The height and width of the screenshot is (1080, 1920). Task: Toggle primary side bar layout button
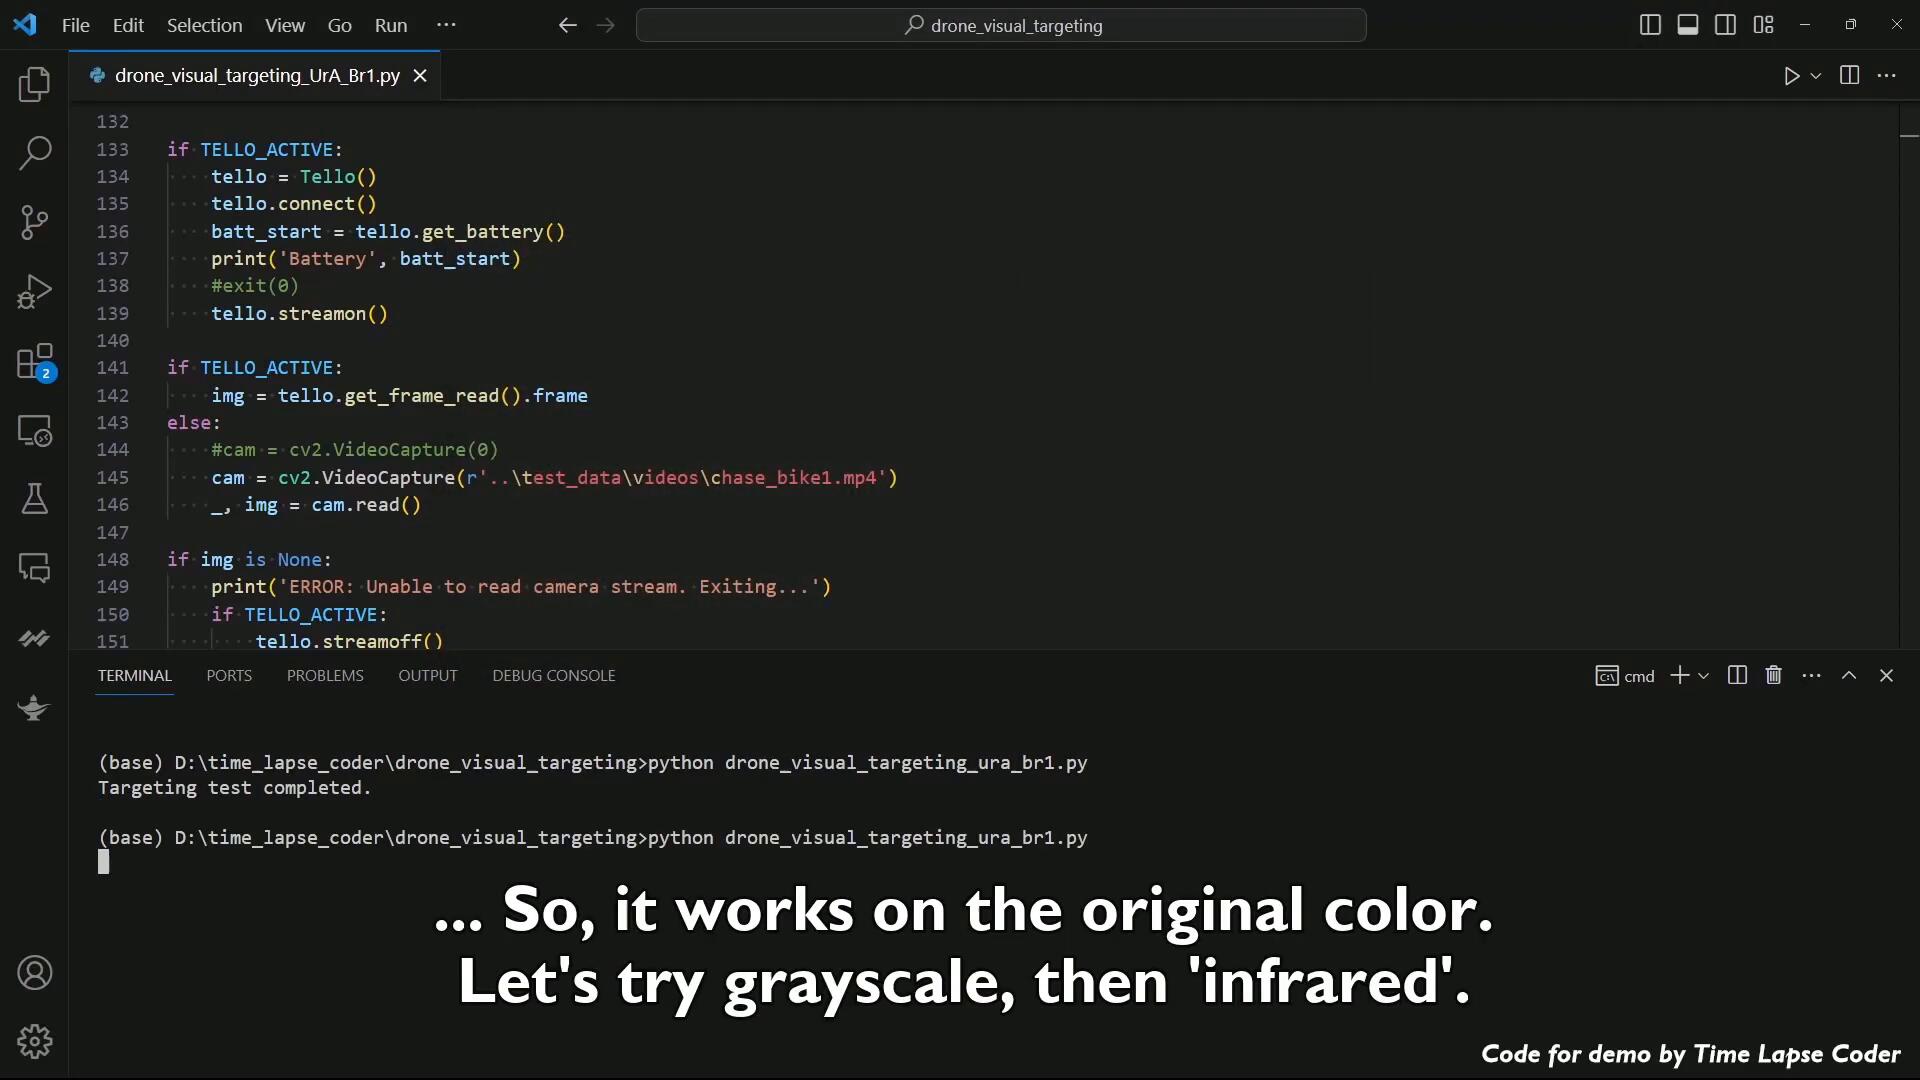pyautogui.click(x=1651, y=25)
